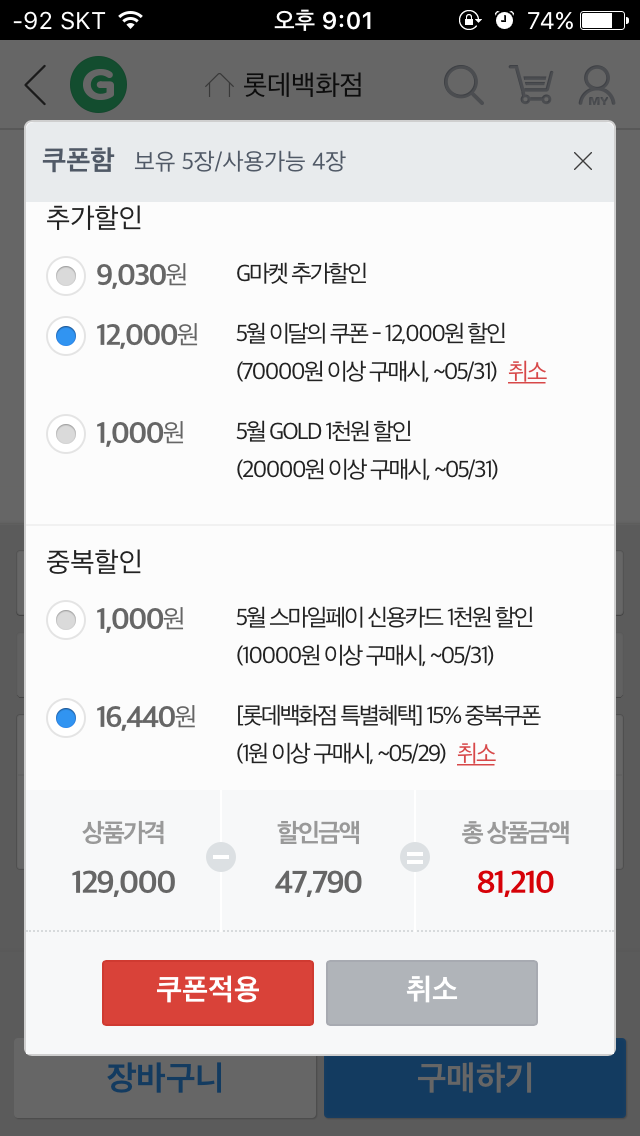The image size is (640, 1136).
Task: Tap the 장바구니 button
Action: point(165,1079)
